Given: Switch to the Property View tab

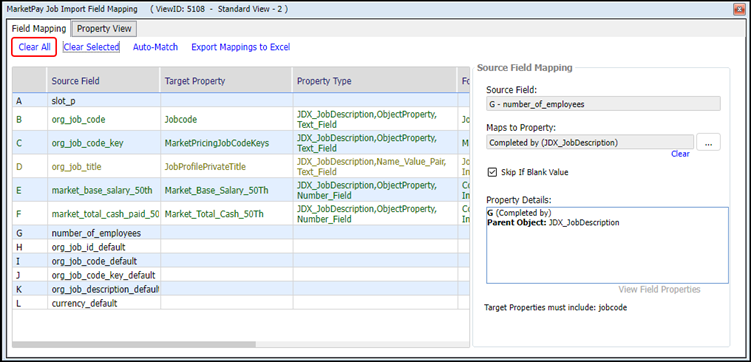Looking at the screenshot, I should pos(104,28).
